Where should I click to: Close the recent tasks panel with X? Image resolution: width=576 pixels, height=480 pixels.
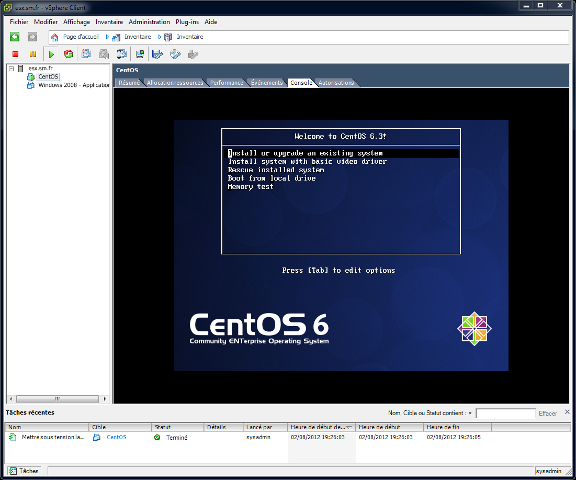point(567,412)
